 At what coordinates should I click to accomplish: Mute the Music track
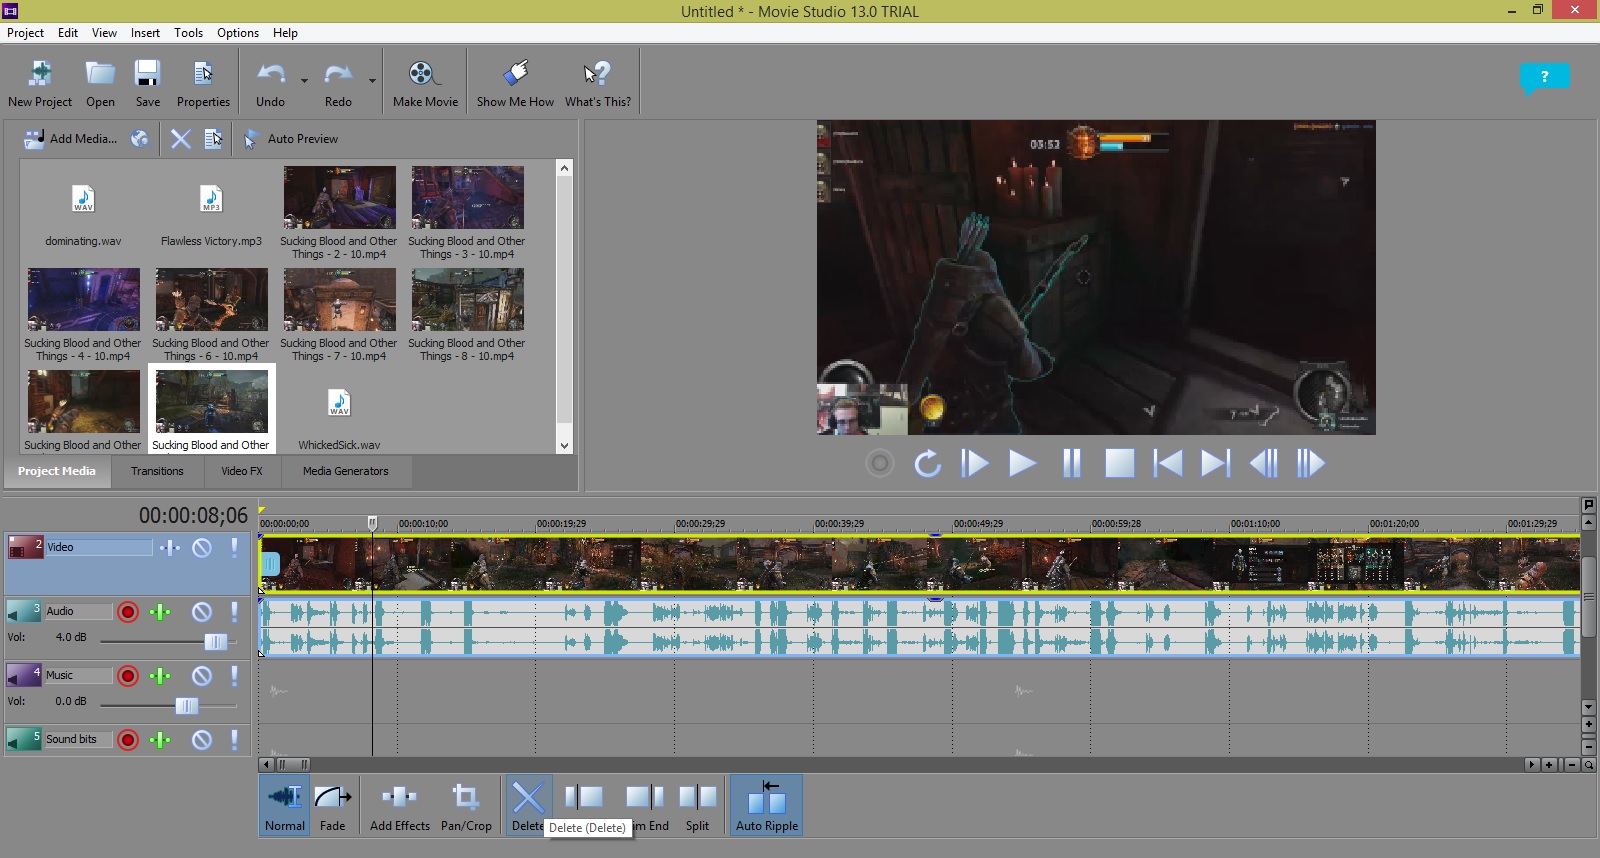pos(202,676)
